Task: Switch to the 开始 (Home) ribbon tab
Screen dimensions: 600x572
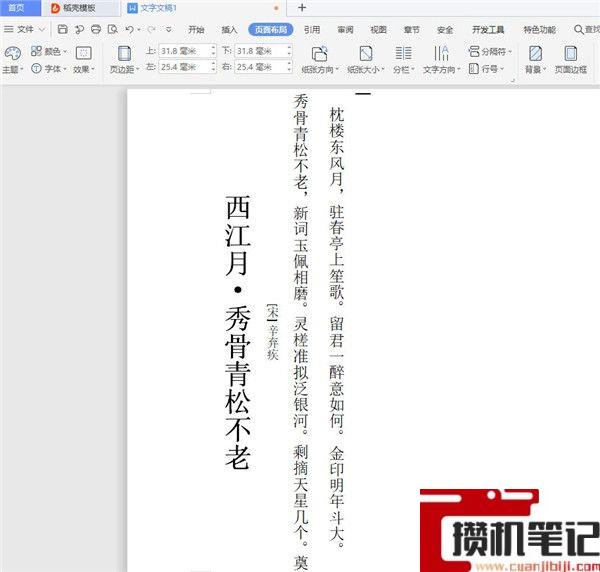Action: tap(196, 29)
